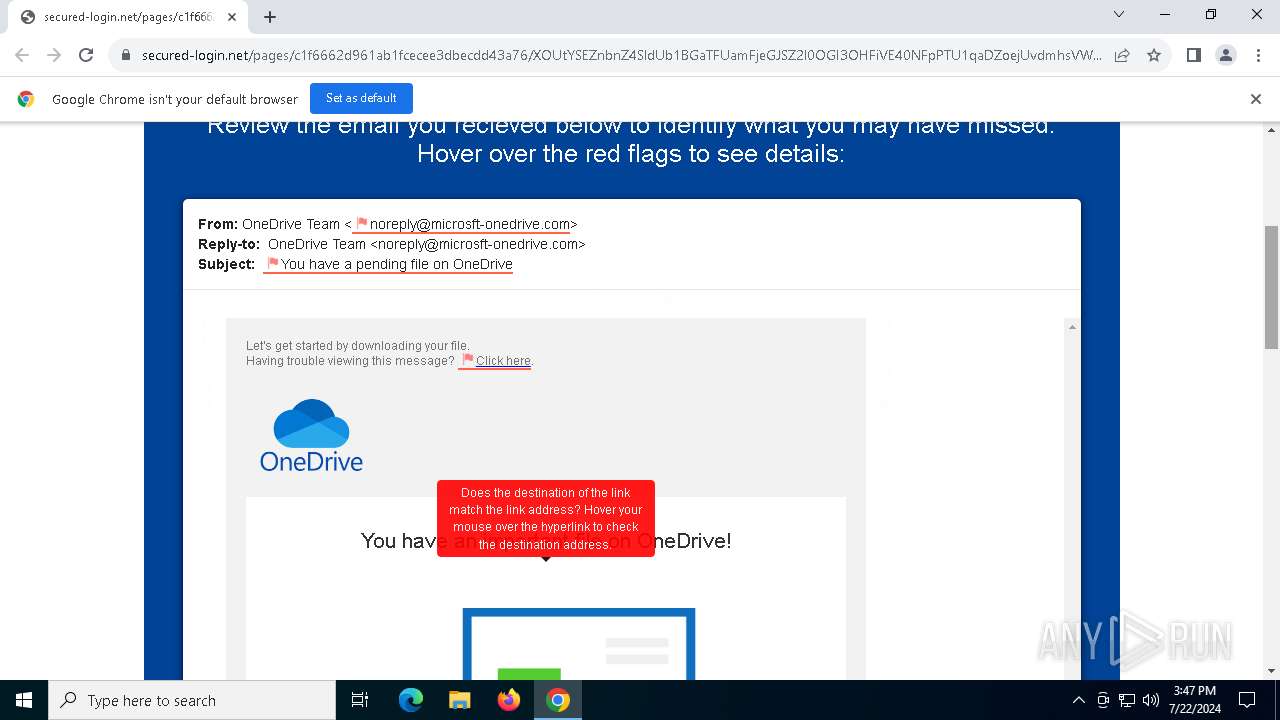Reload the page with refresh icon
This screenshot has height=720, width=1280.
(x=86, y=55)
